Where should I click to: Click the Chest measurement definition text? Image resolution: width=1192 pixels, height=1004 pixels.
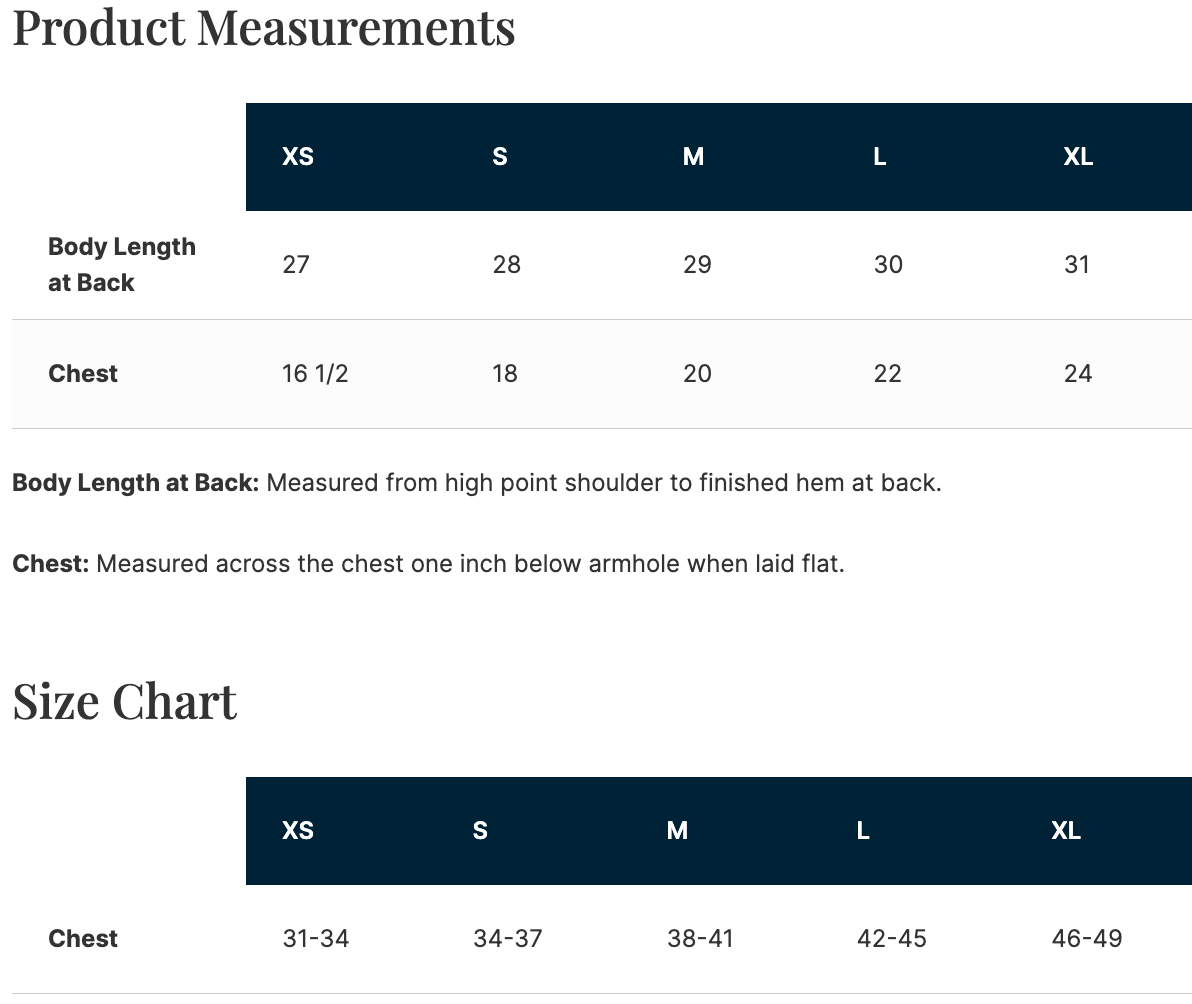429,564
